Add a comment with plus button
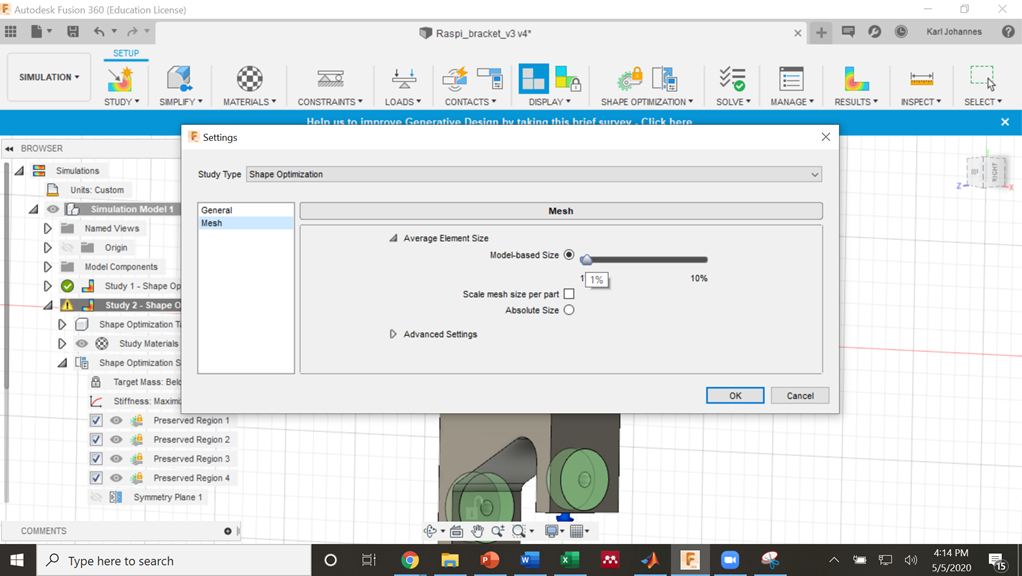 227,531
